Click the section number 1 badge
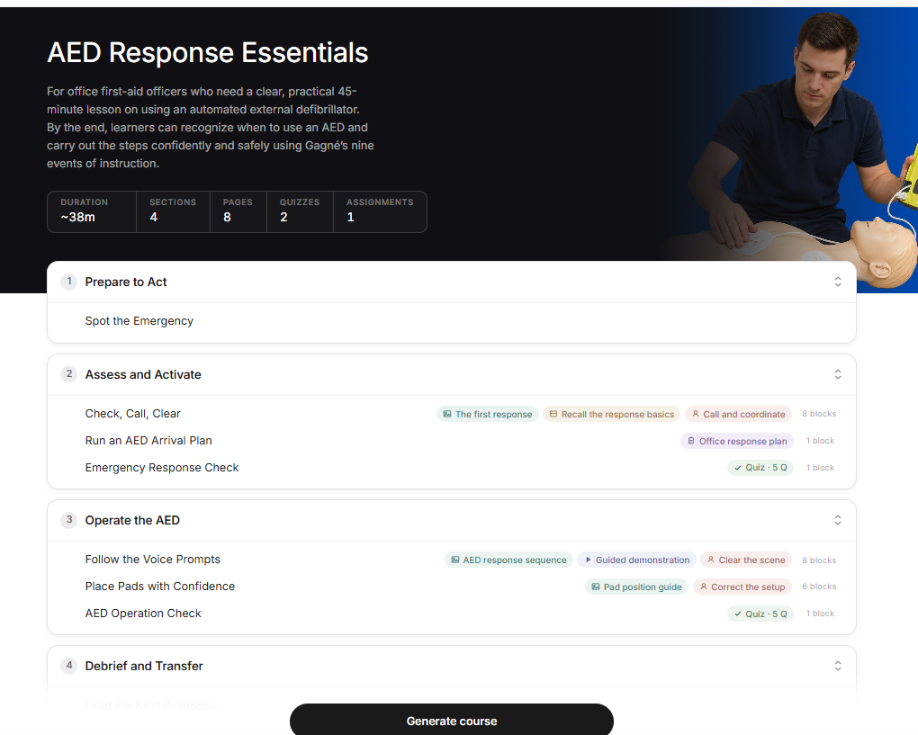This screenshot has height=735, width=918. [69, 281]
